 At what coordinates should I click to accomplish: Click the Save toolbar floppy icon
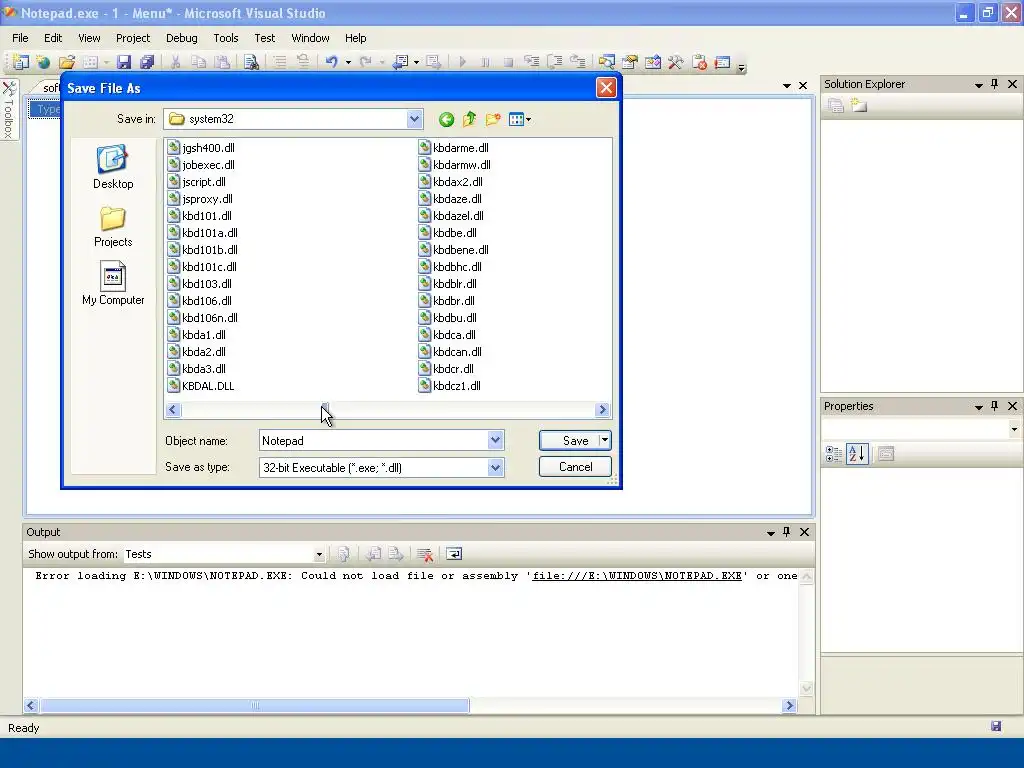pos(123,62)
